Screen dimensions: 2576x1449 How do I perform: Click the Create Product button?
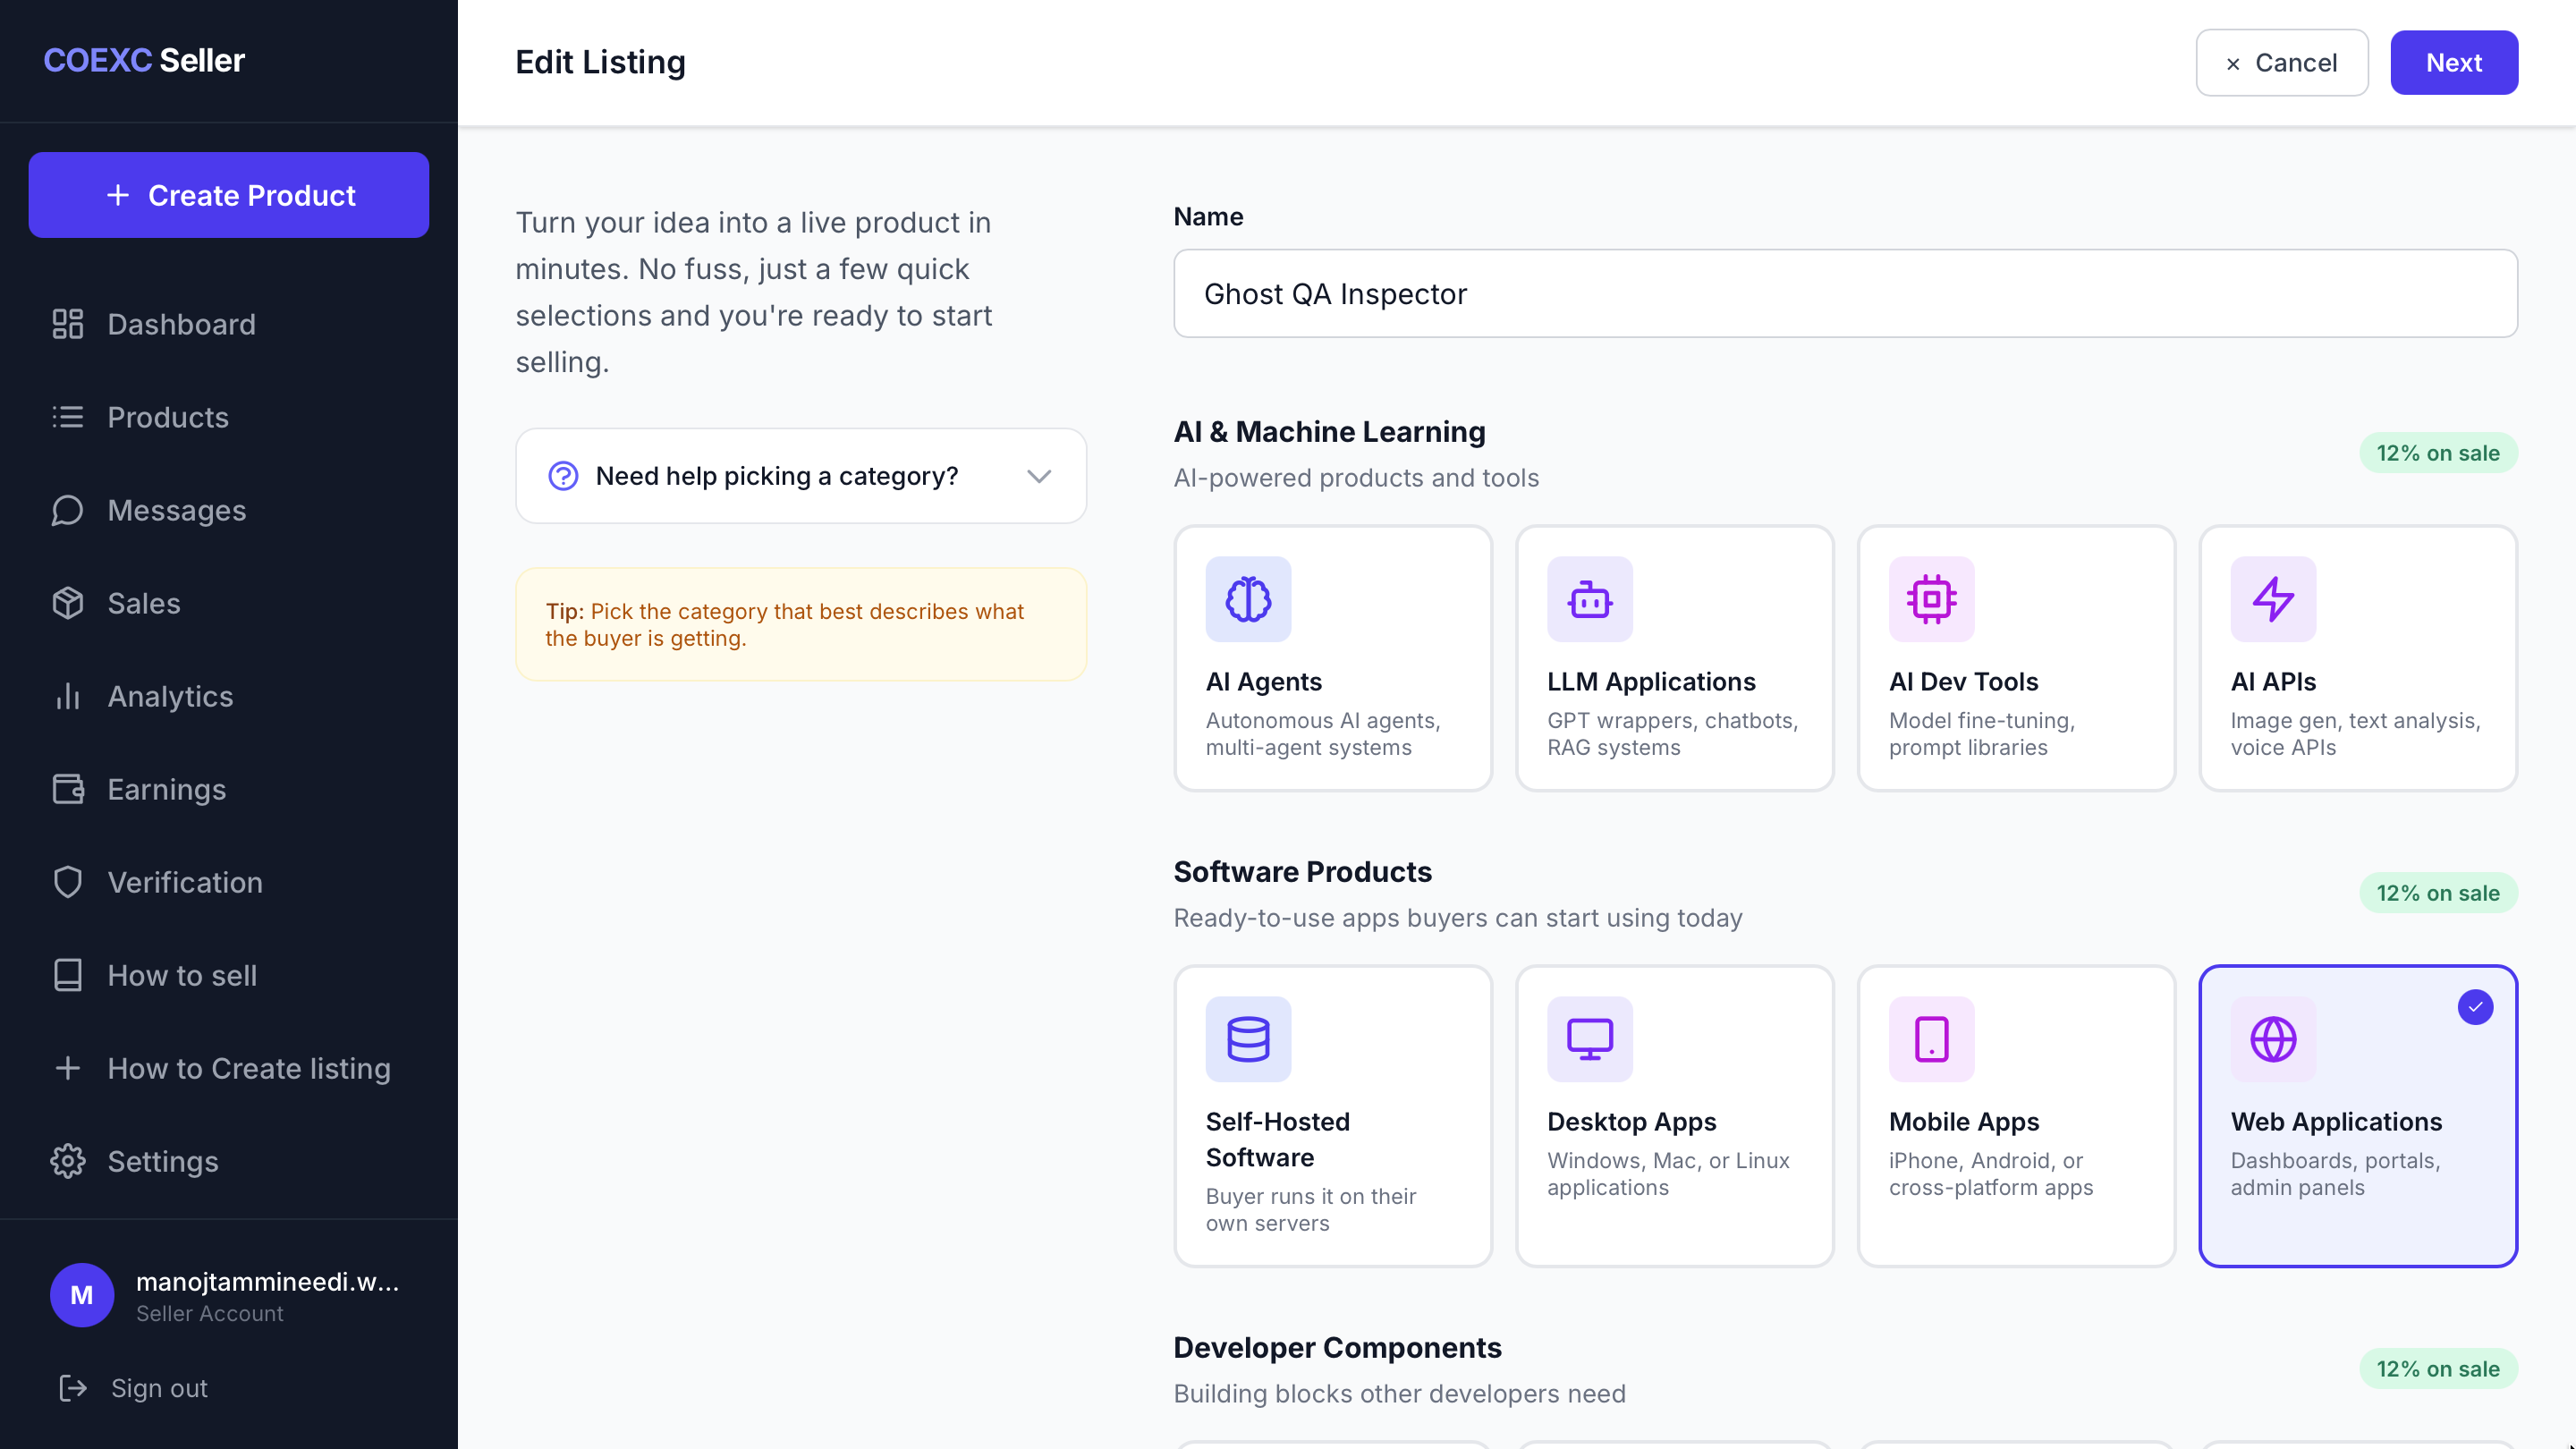pyautogui.click(x=228, y=195)
